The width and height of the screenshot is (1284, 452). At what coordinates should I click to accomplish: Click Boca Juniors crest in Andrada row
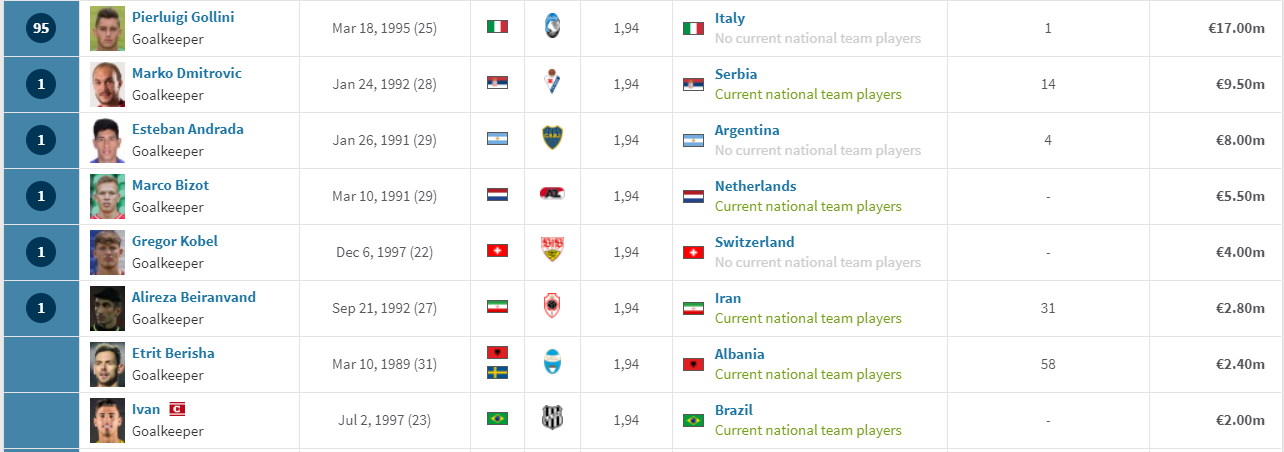coord(553,139)
